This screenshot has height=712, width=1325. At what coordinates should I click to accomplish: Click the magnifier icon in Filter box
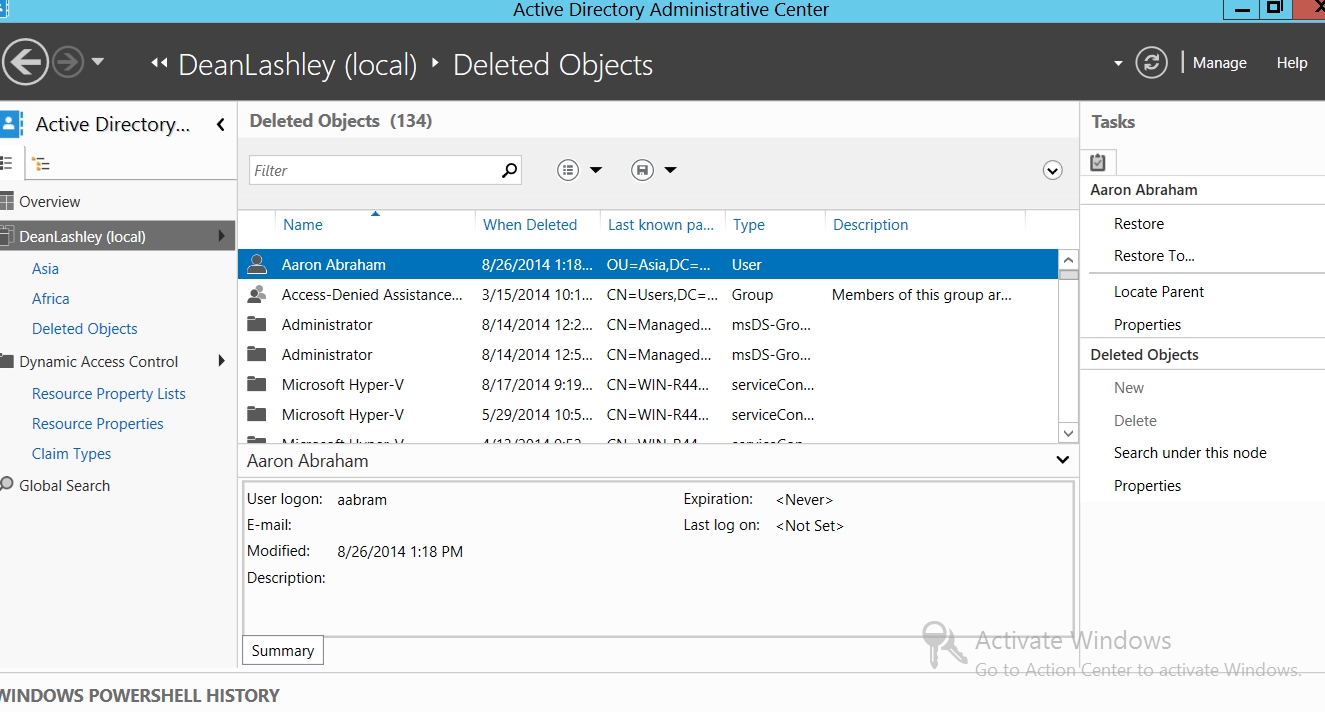(x=509, y=170)
